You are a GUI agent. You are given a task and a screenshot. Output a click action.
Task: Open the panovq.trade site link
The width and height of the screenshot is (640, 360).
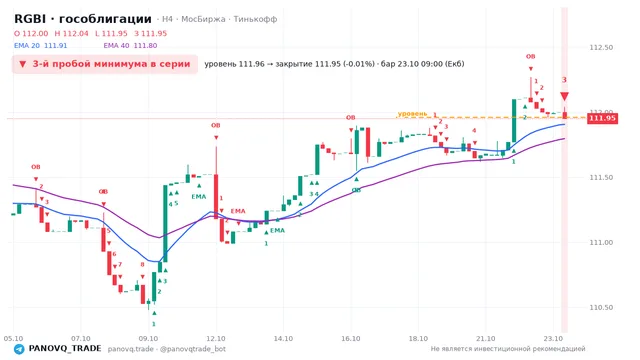[131, 349]
